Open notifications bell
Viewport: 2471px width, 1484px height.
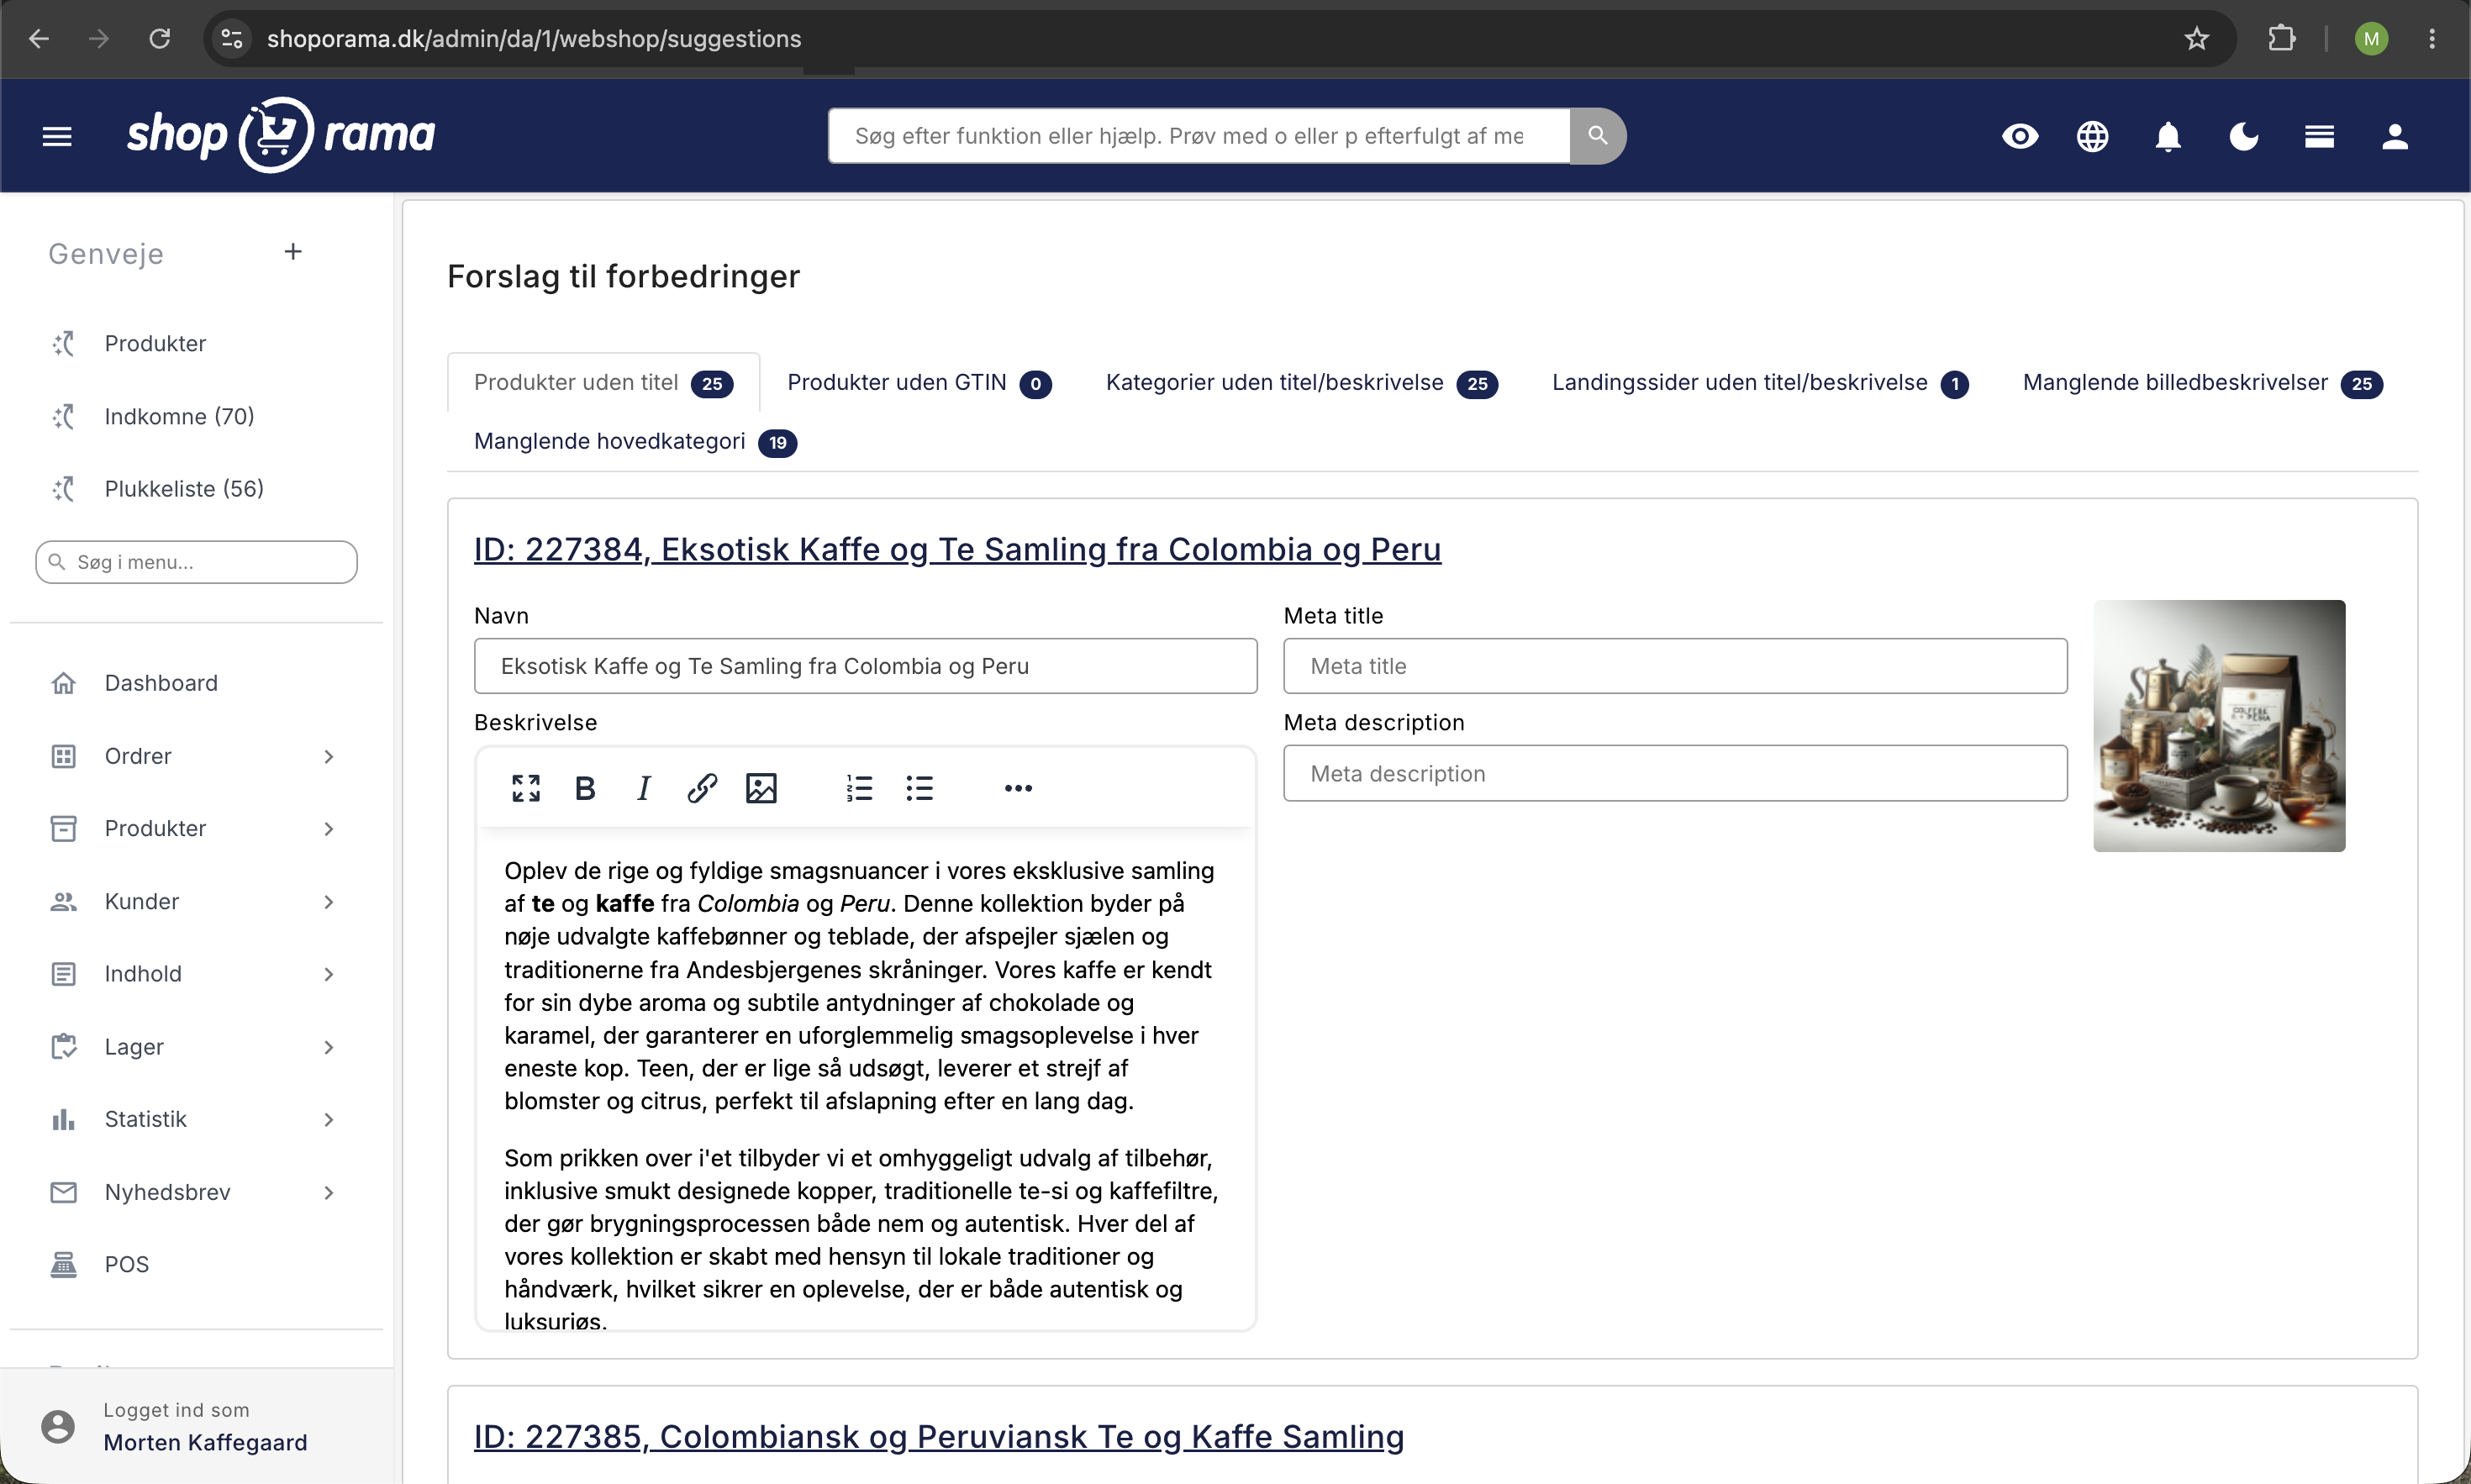coord(2167,136)
